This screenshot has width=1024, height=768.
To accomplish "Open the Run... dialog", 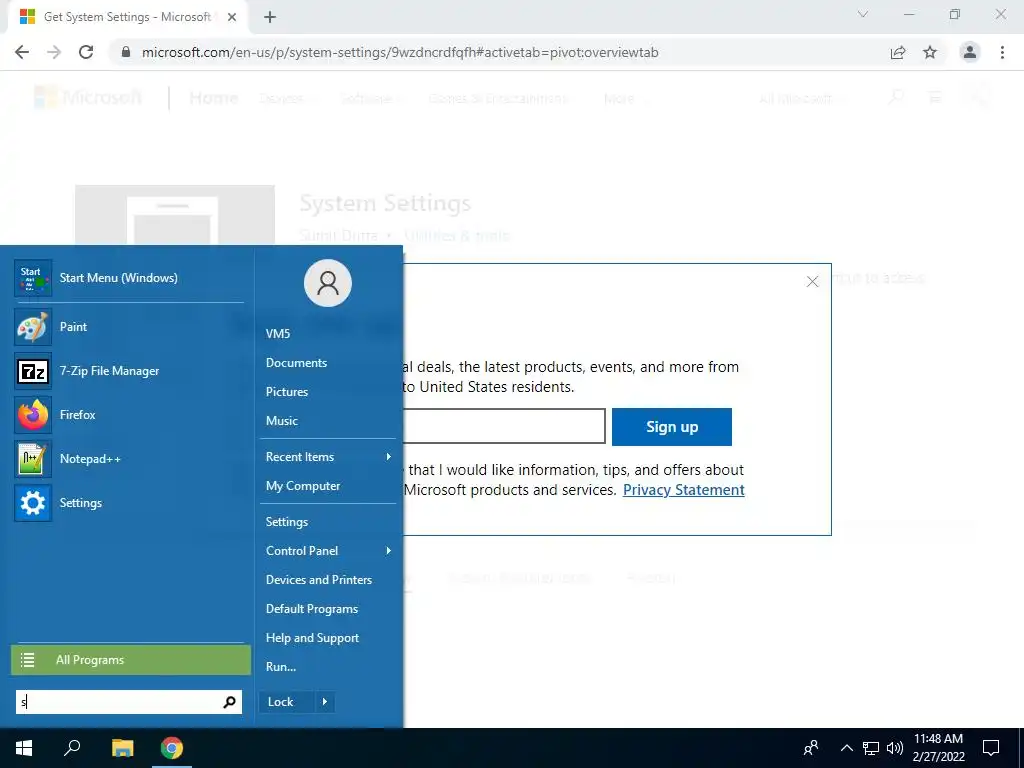I will (281, 667).
